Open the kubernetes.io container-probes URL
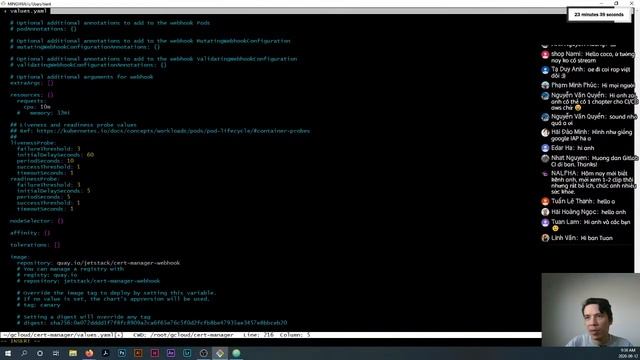The height and width of the screenshot is (360, 640). point(173,131)
